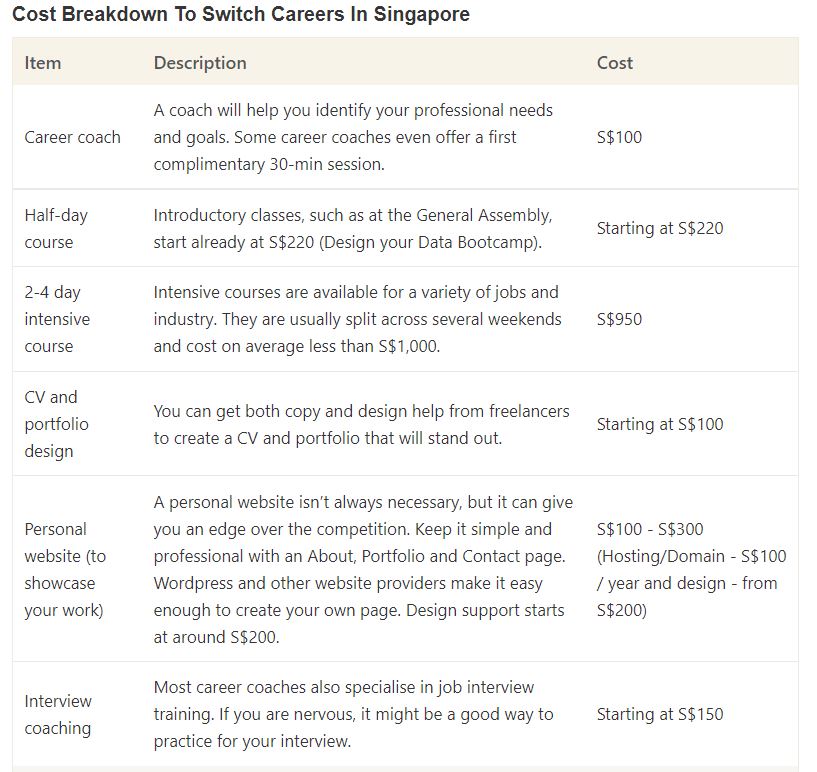This screenshot has height=772, width=817.
Task: Click the S$100 cost for Career coach
Action: (619, 137)
